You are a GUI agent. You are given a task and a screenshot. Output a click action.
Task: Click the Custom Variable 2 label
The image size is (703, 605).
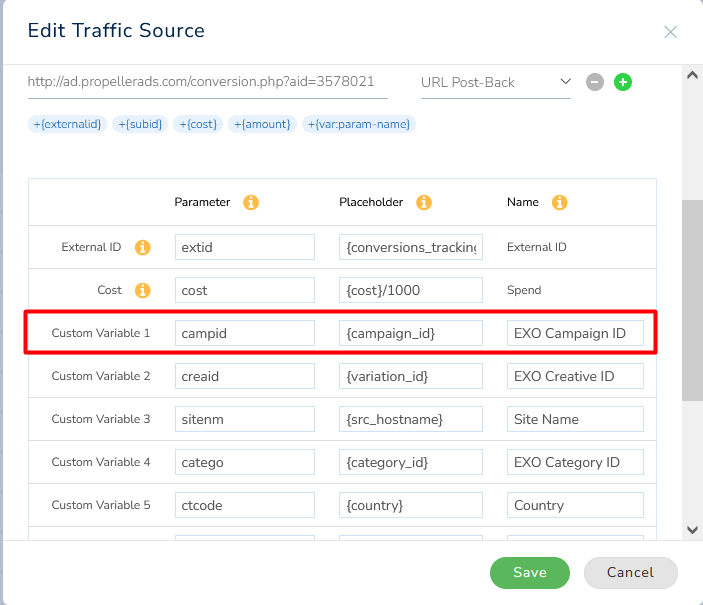pos(101,376)
